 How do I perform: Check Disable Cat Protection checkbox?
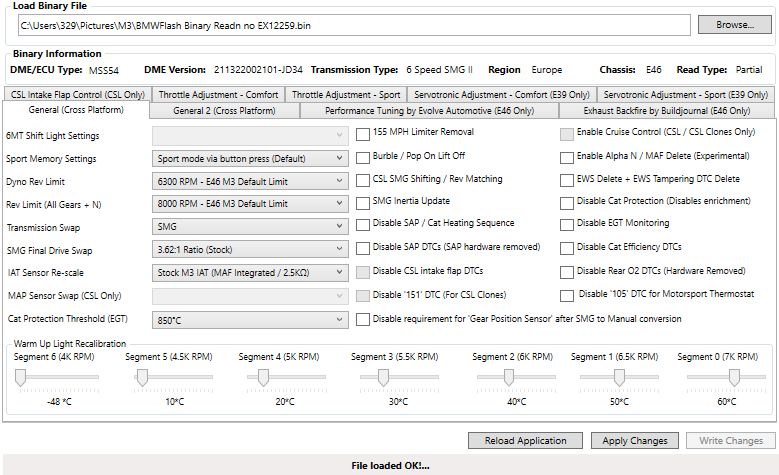click(567, 203)
